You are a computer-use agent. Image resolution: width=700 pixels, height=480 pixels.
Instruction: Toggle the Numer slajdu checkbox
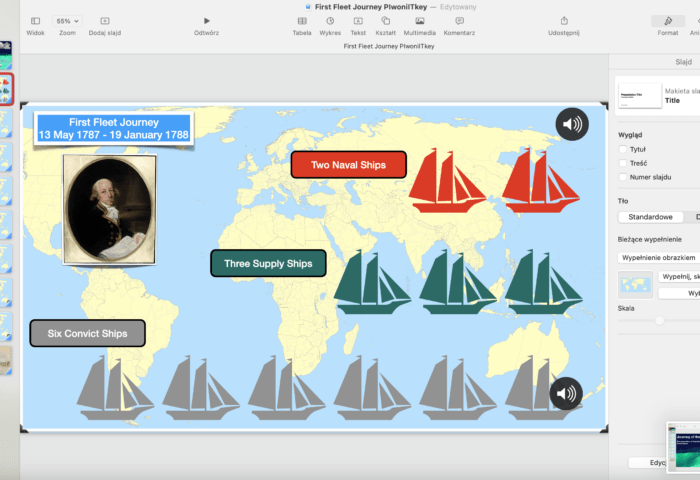(624, 177)
